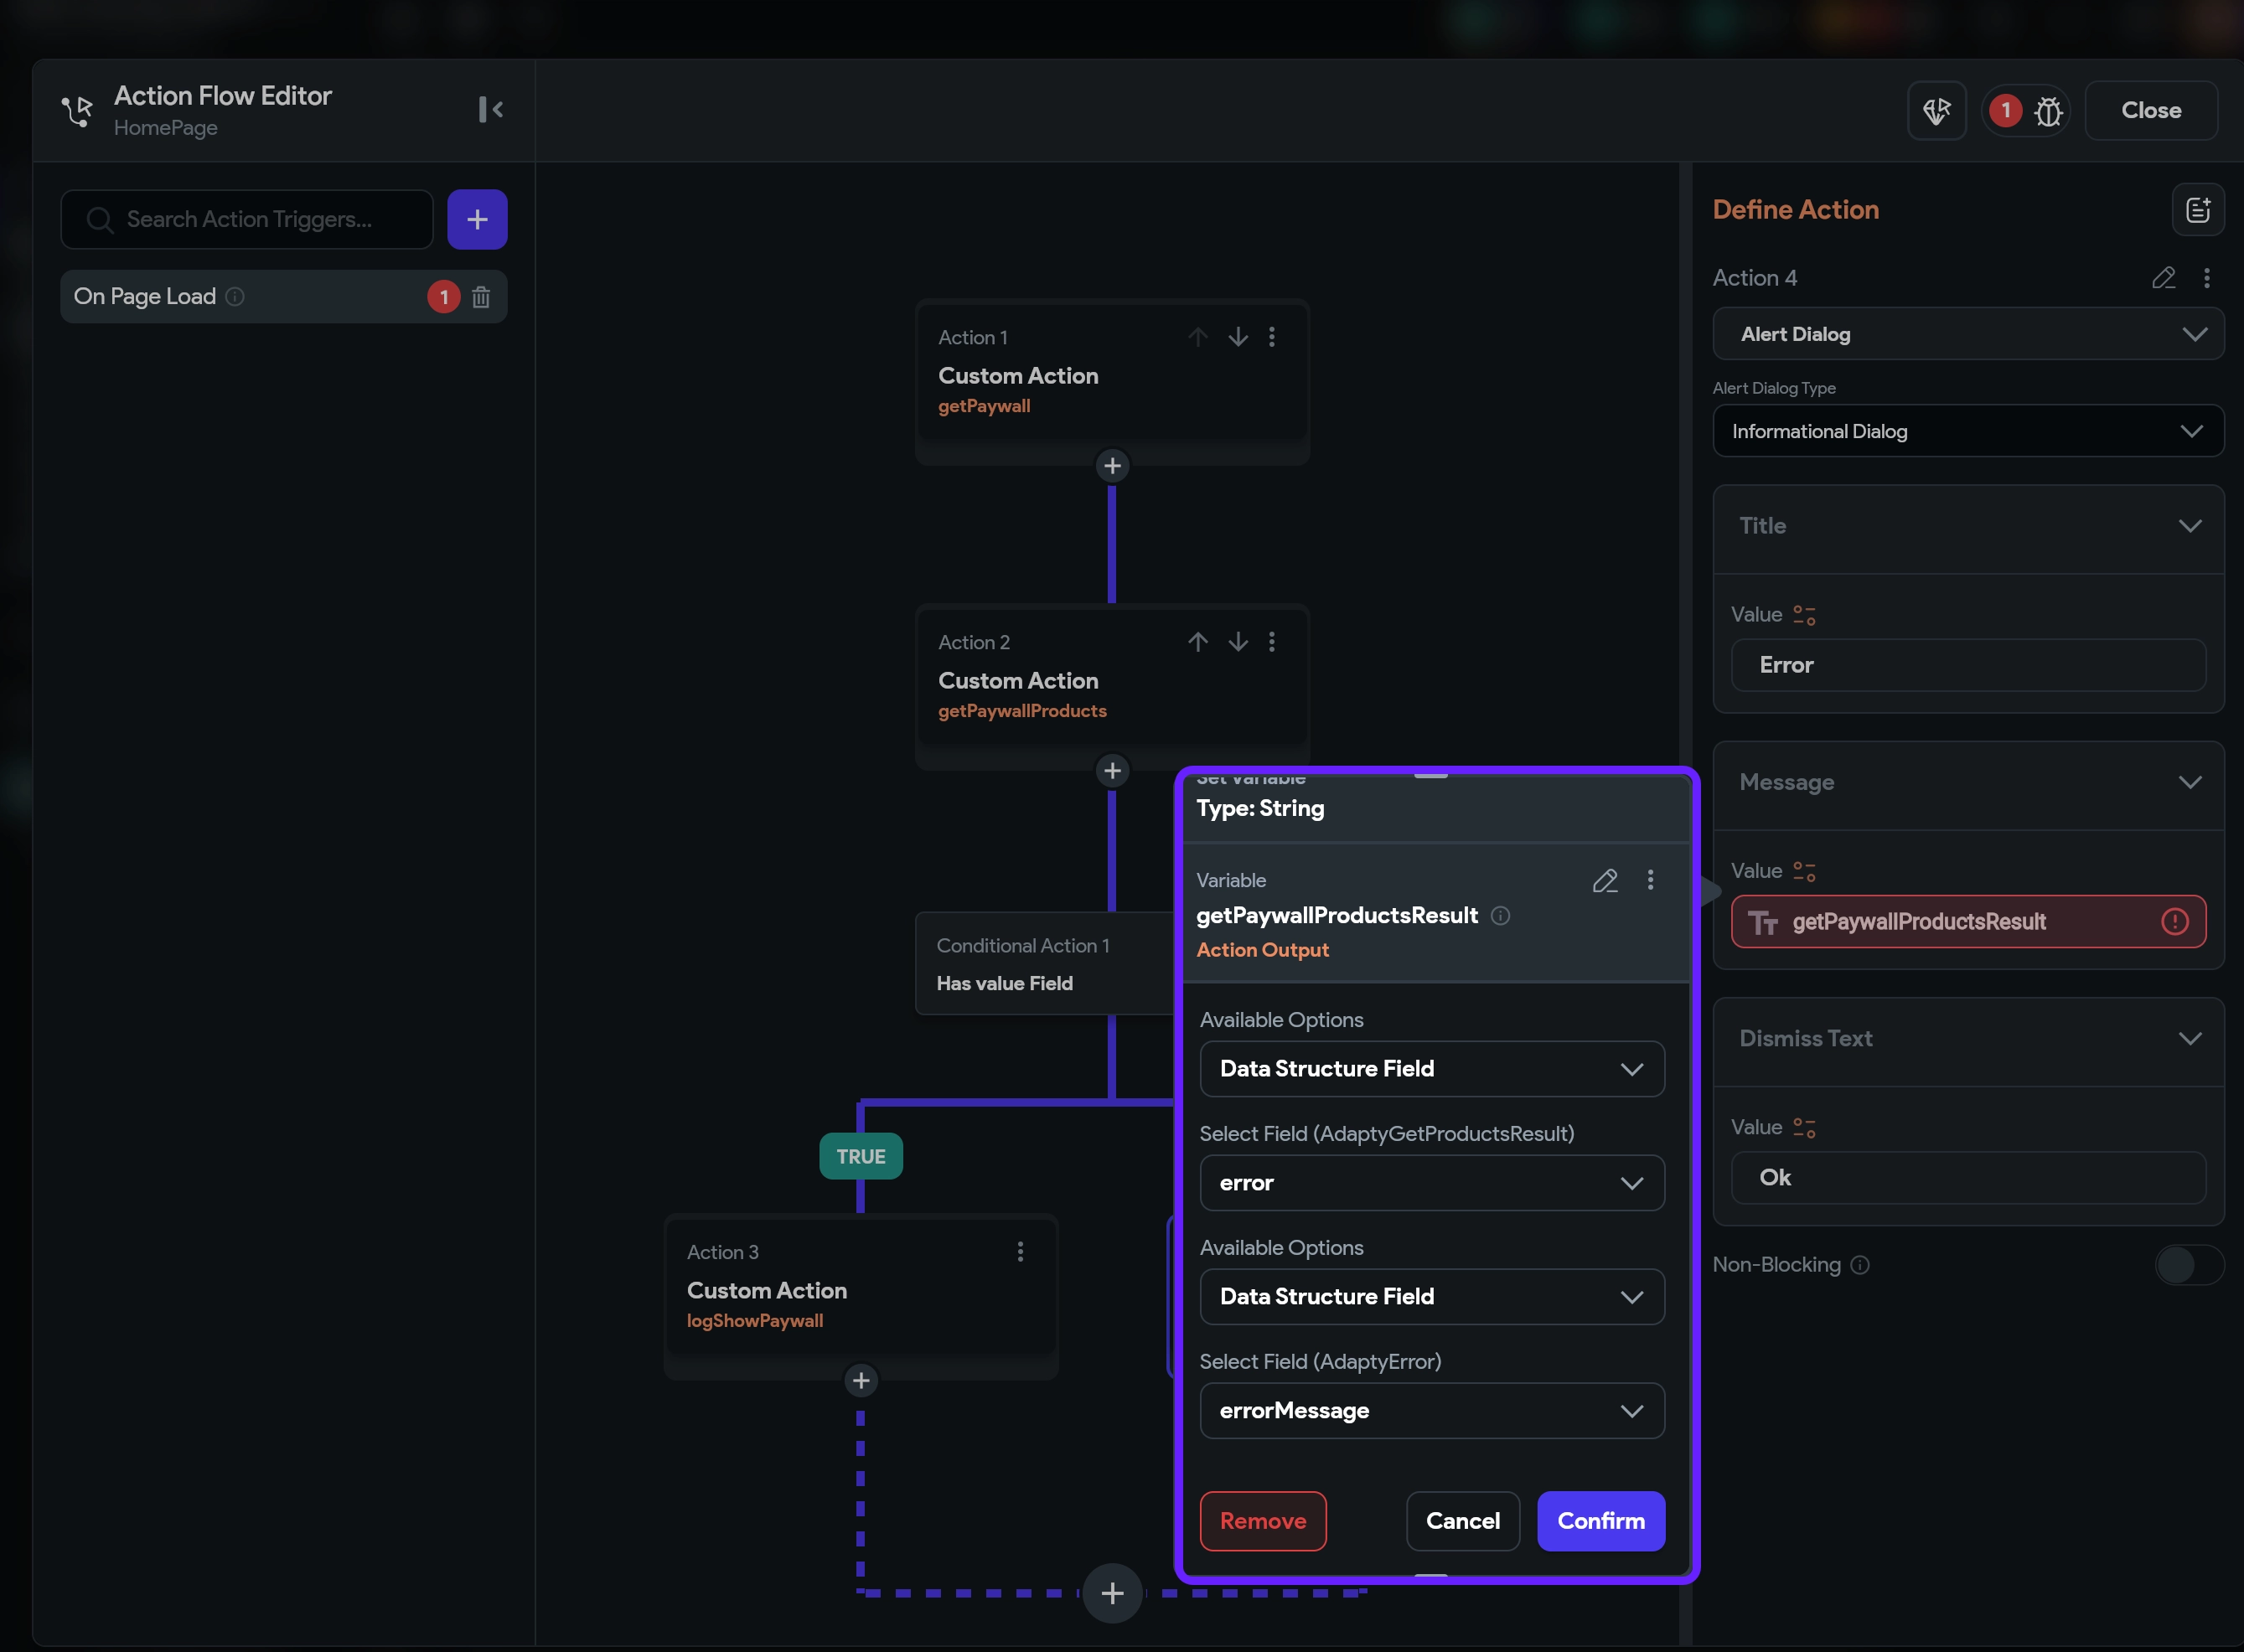The height and width of the screenshot is (1652, 2244).
Task: Add action below getPaywall node
Action: click(1112, 466)
